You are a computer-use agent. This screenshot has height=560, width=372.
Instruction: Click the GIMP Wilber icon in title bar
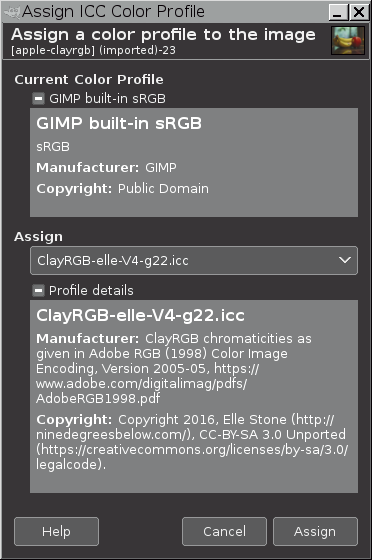coord(11,12)
